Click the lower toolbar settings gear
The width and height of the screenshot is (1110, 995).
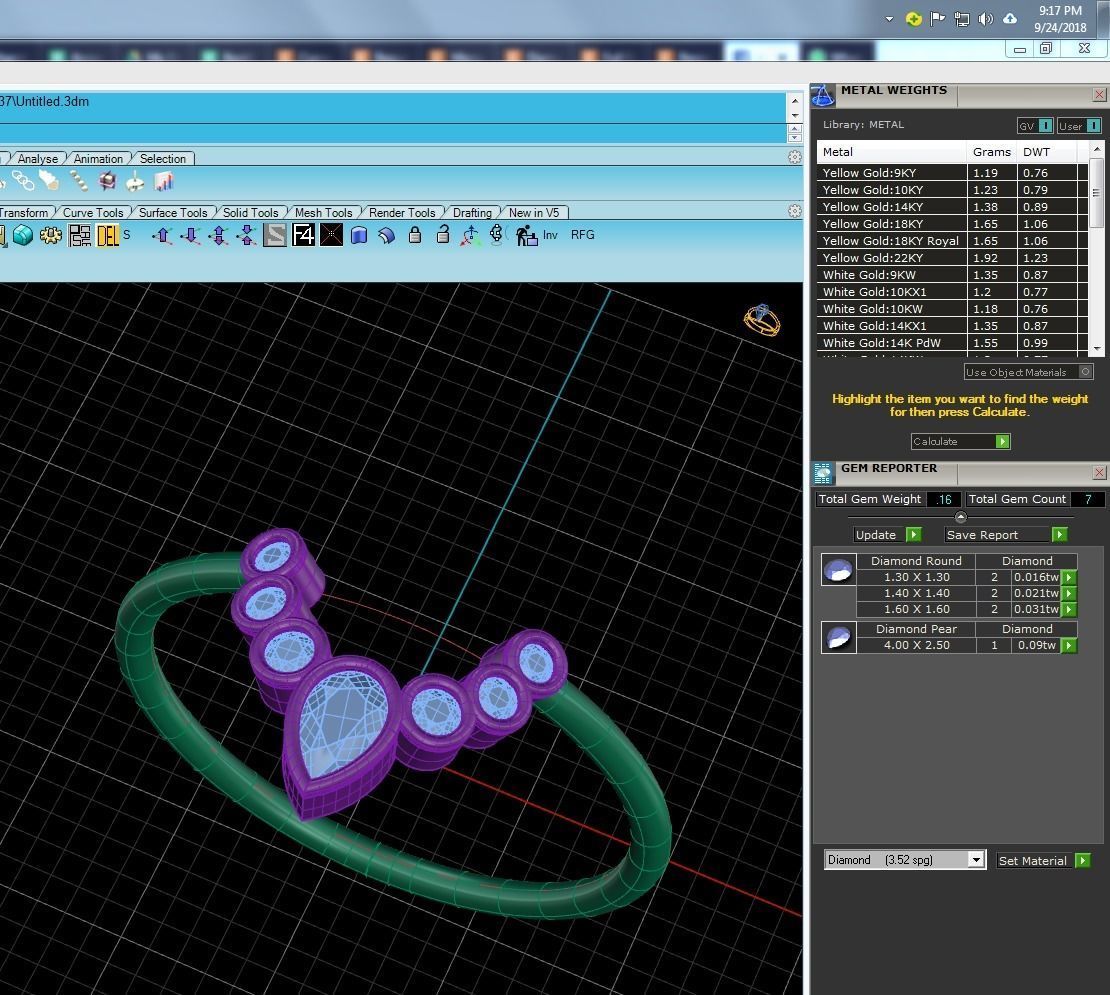[795, 211]
